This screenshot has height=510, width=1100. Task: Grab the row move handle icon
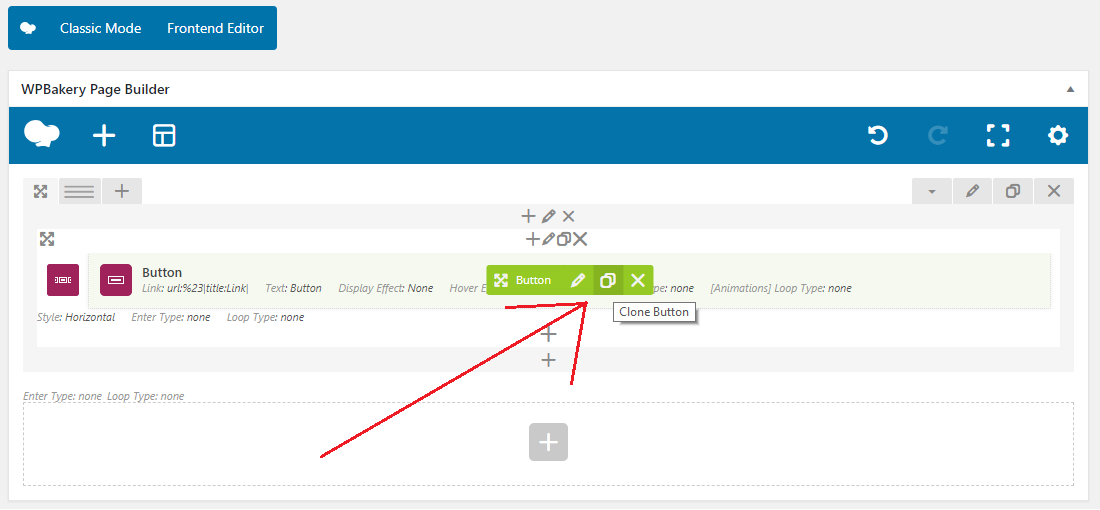(x=41, y=191)
